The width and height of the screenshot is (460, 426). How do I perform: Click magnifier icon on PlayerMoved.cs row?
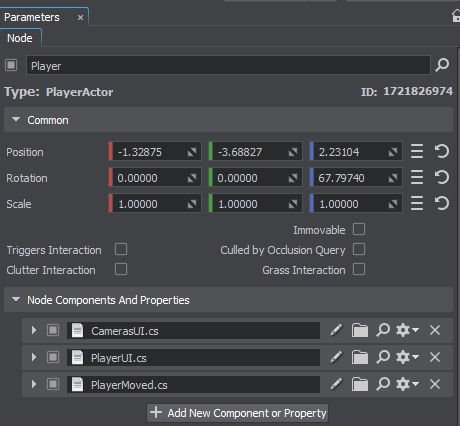[383, 384]
